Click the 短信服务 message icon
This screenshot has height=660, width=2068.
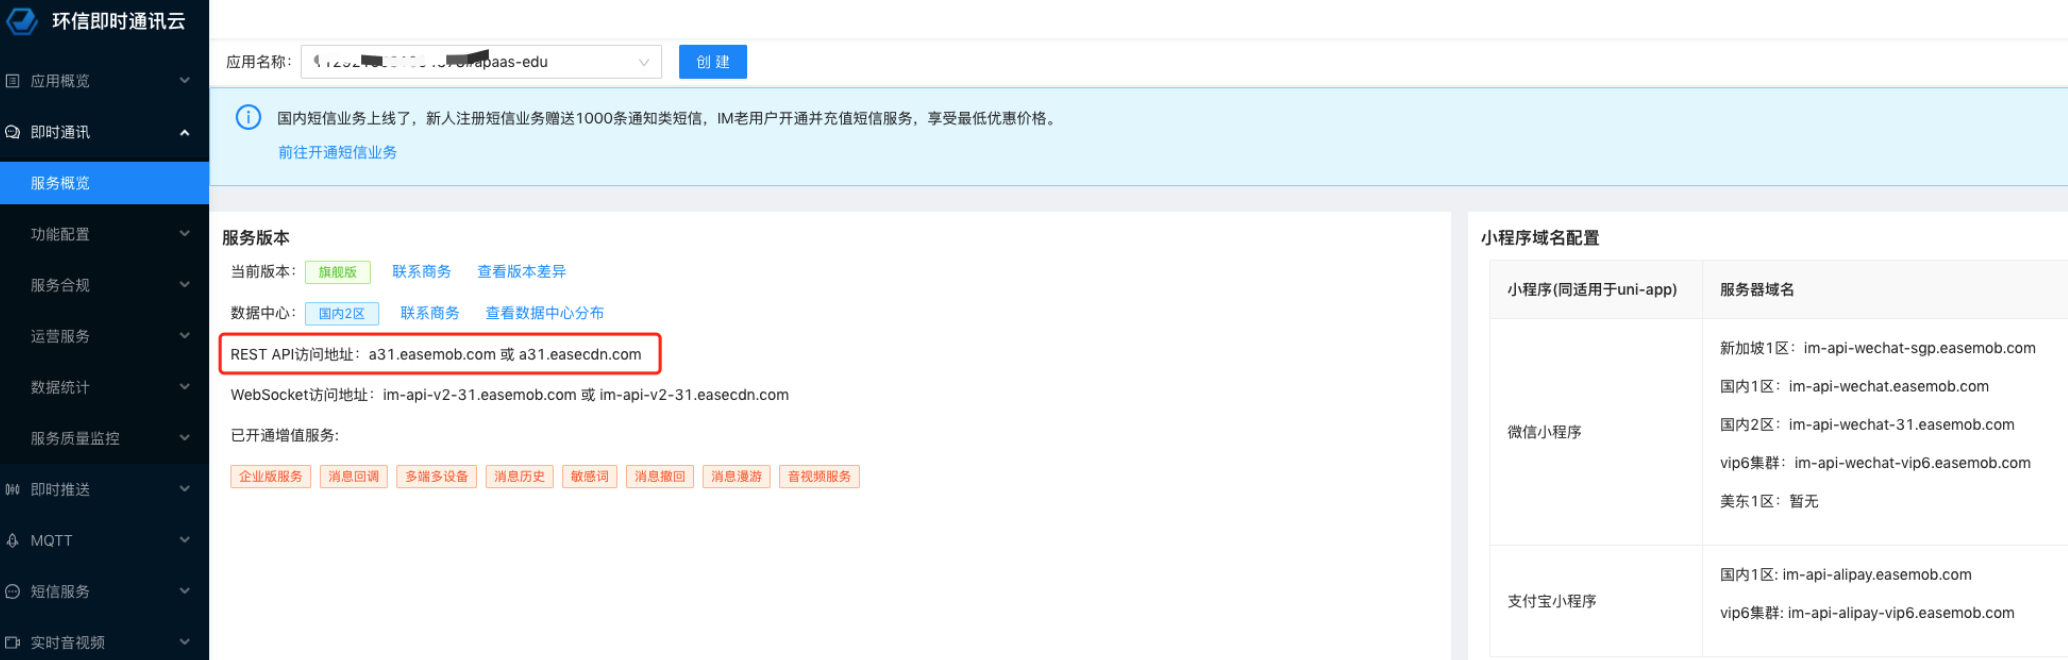(x=13, y=591)
